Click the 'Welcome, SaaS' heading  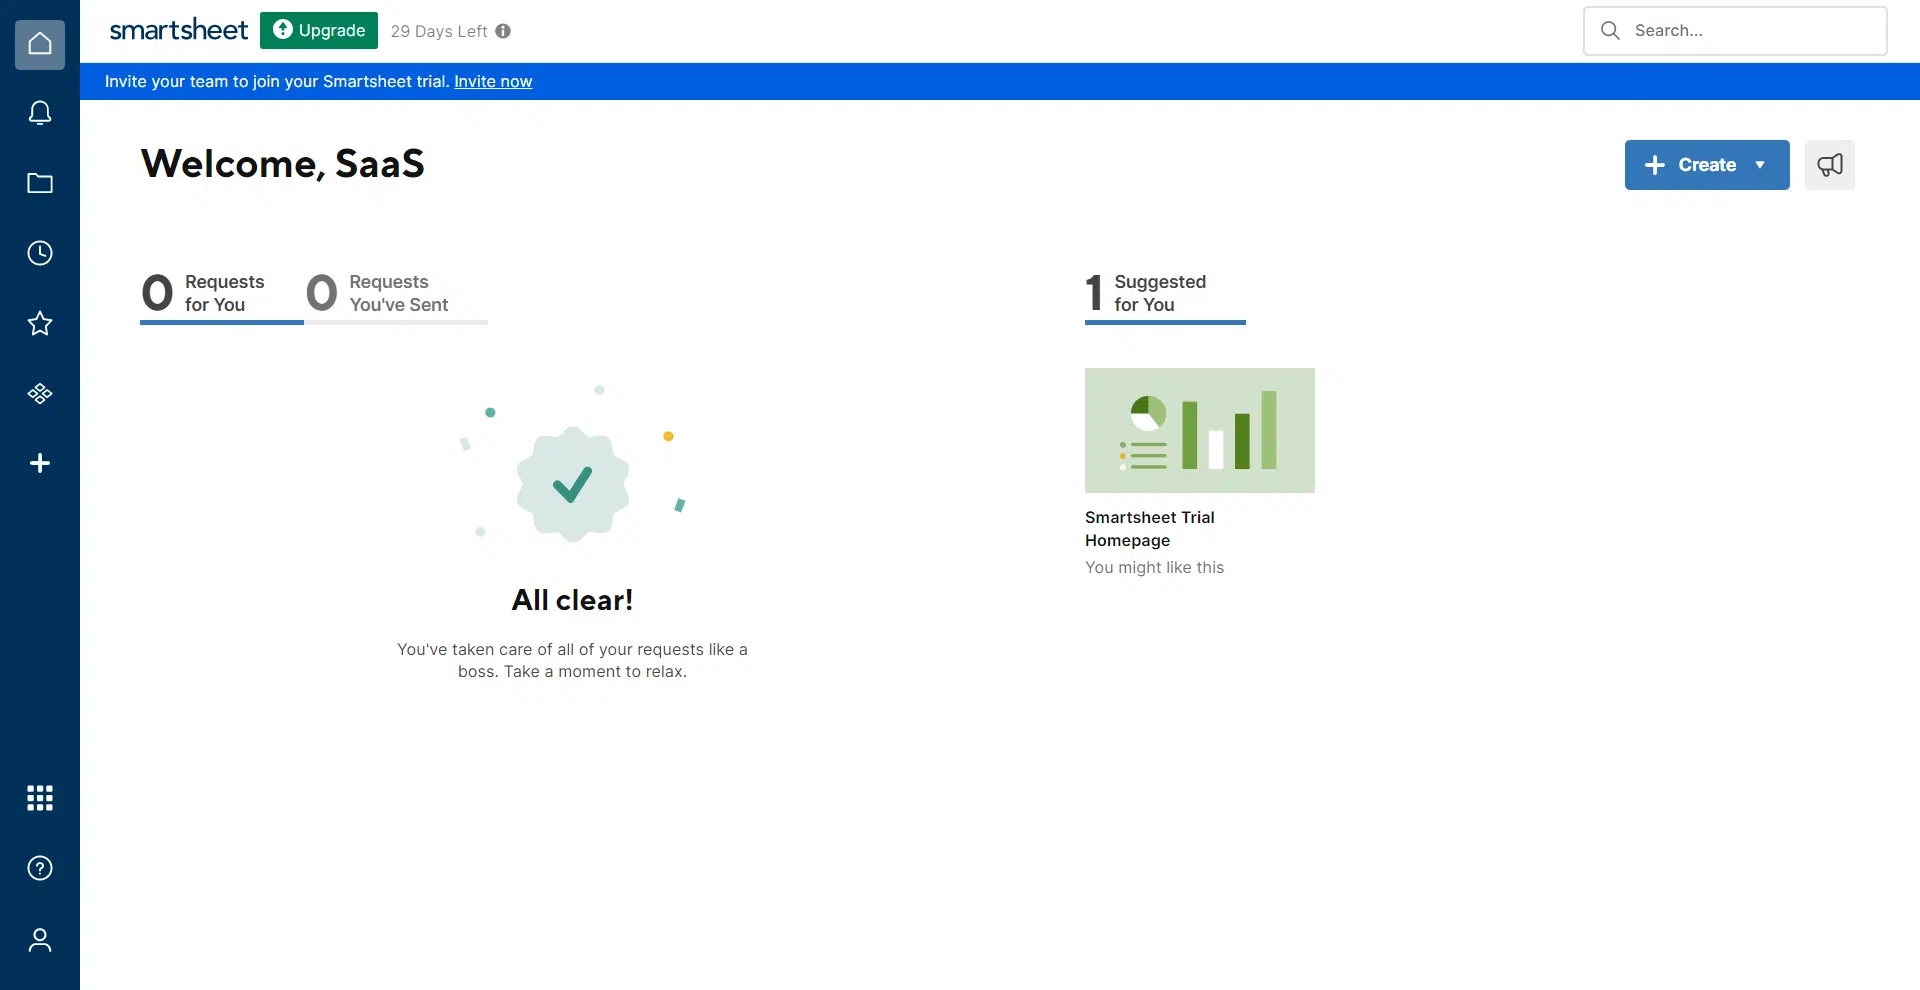pos(283,164)
